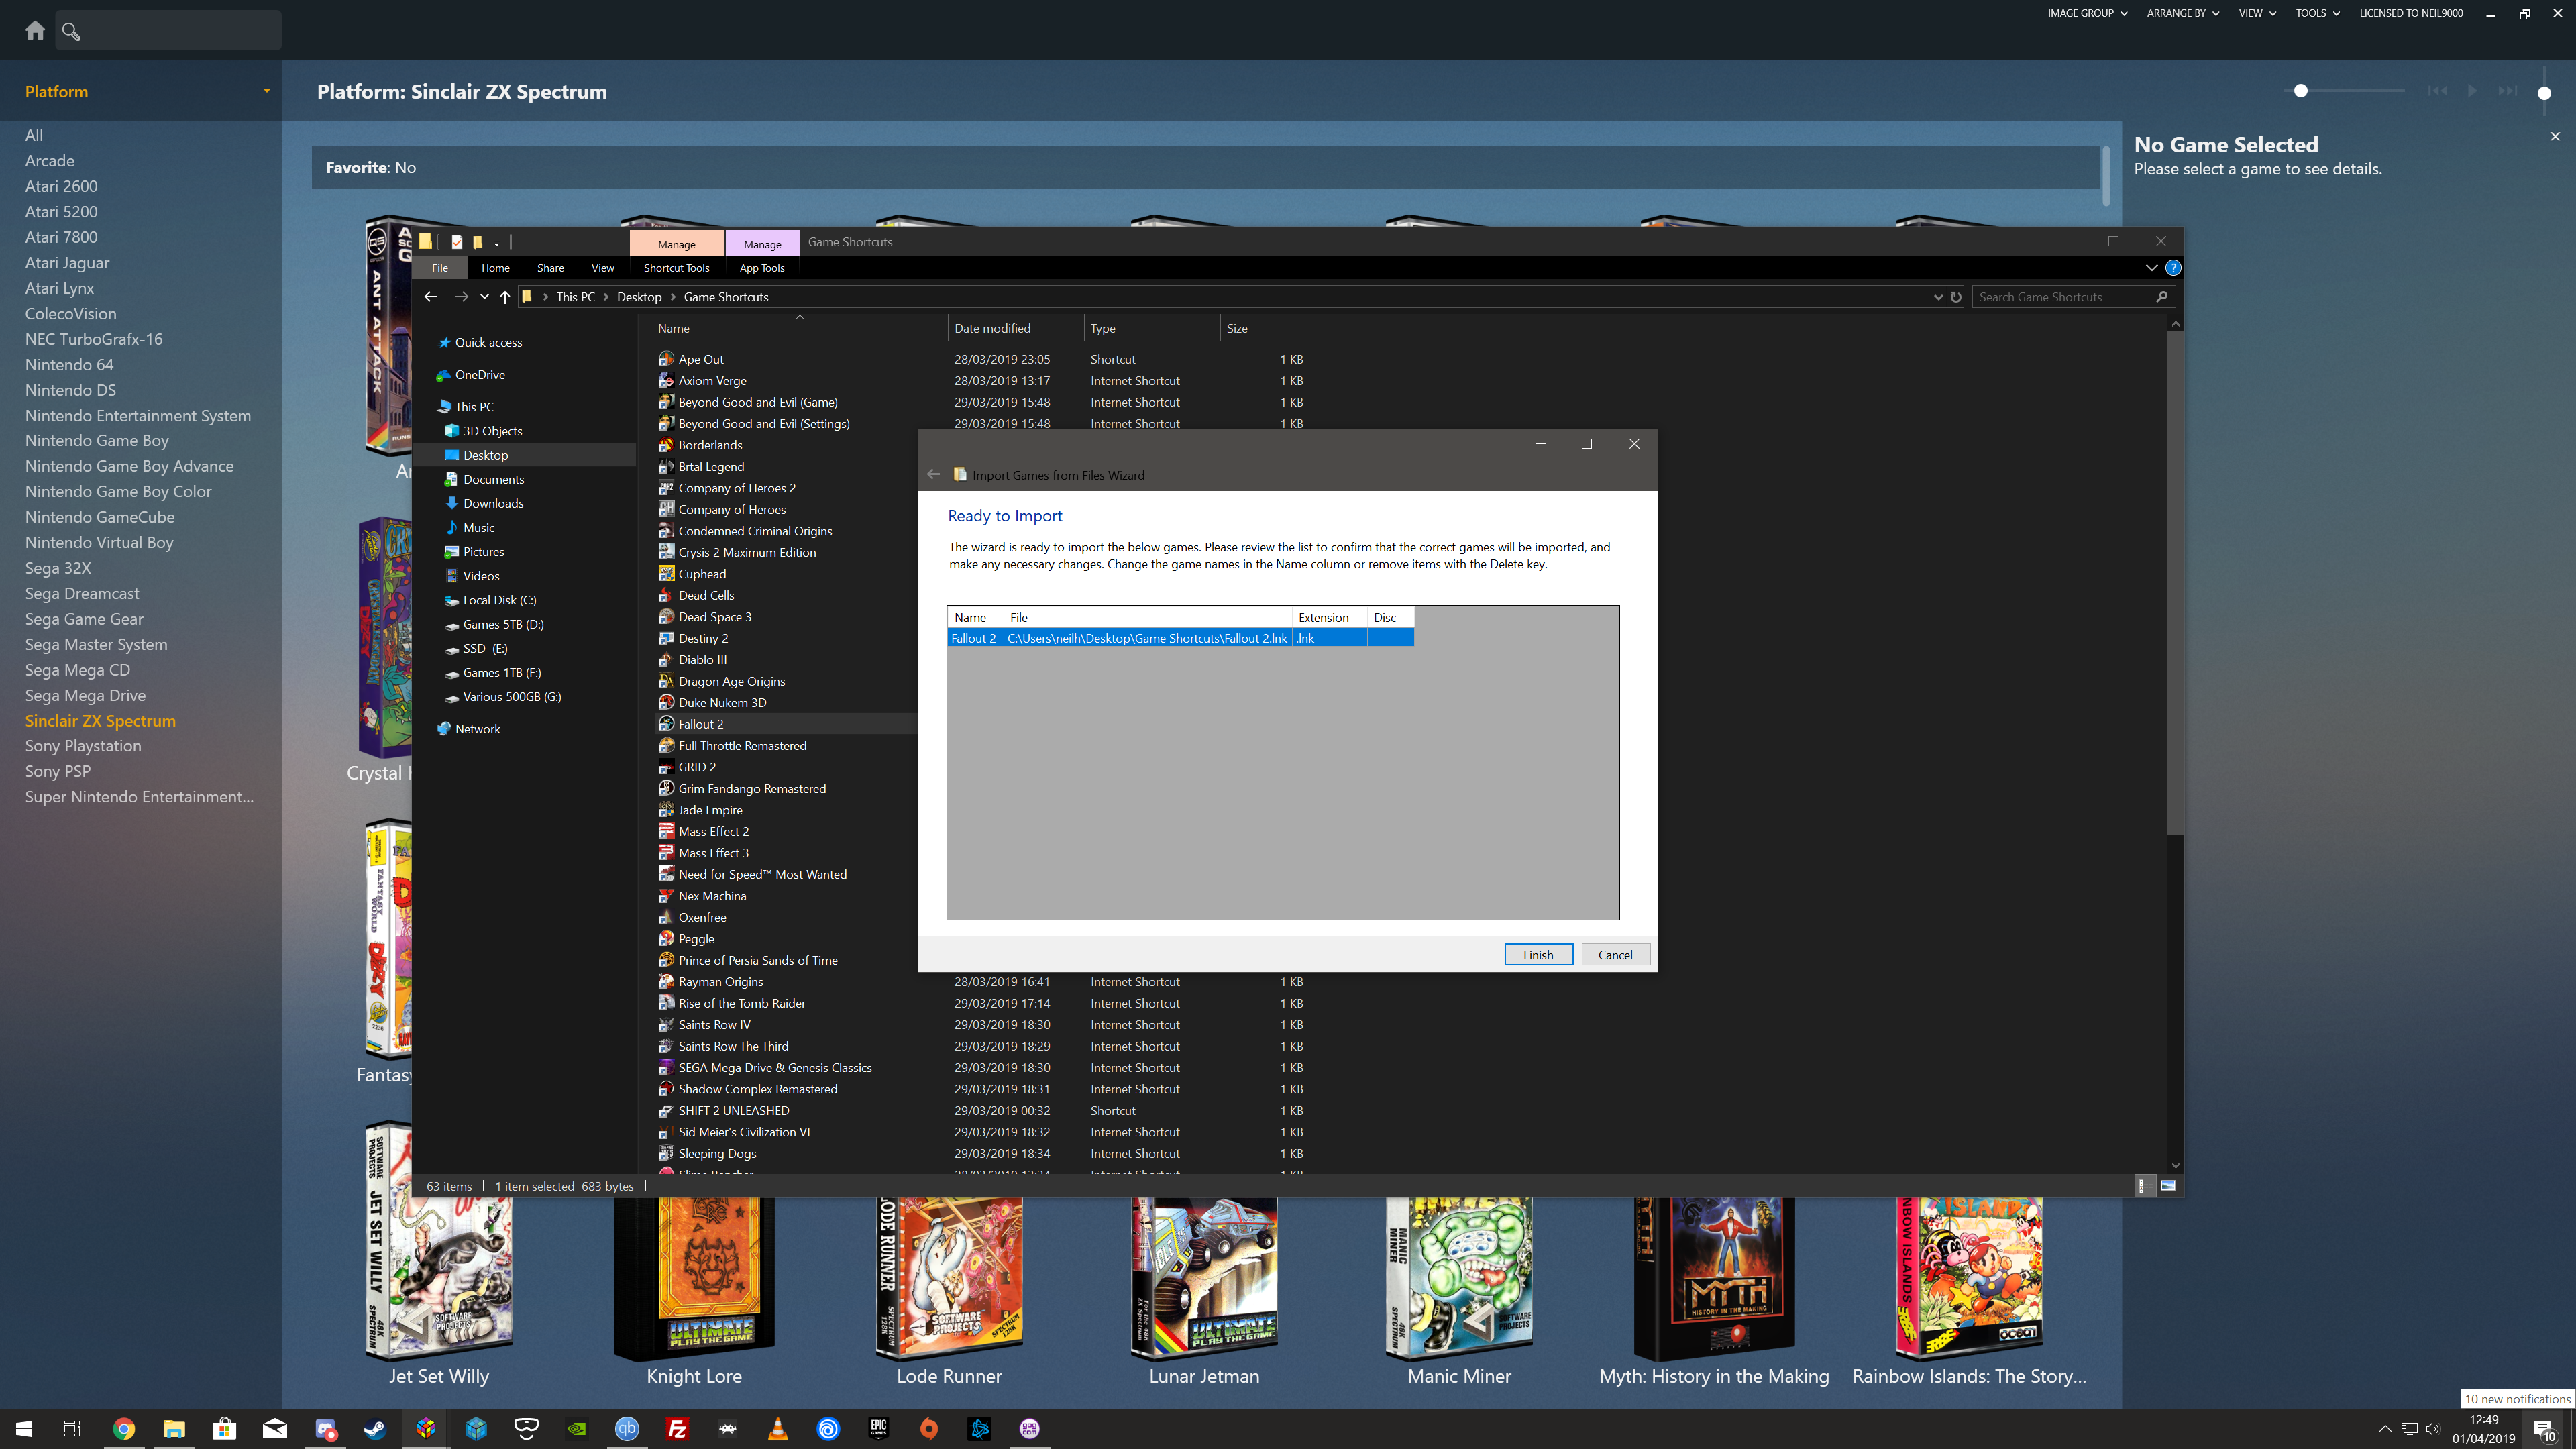2576x1449 pixels.
Task: Open the Windows Start menu
Action: click(x=24, y=1429)
